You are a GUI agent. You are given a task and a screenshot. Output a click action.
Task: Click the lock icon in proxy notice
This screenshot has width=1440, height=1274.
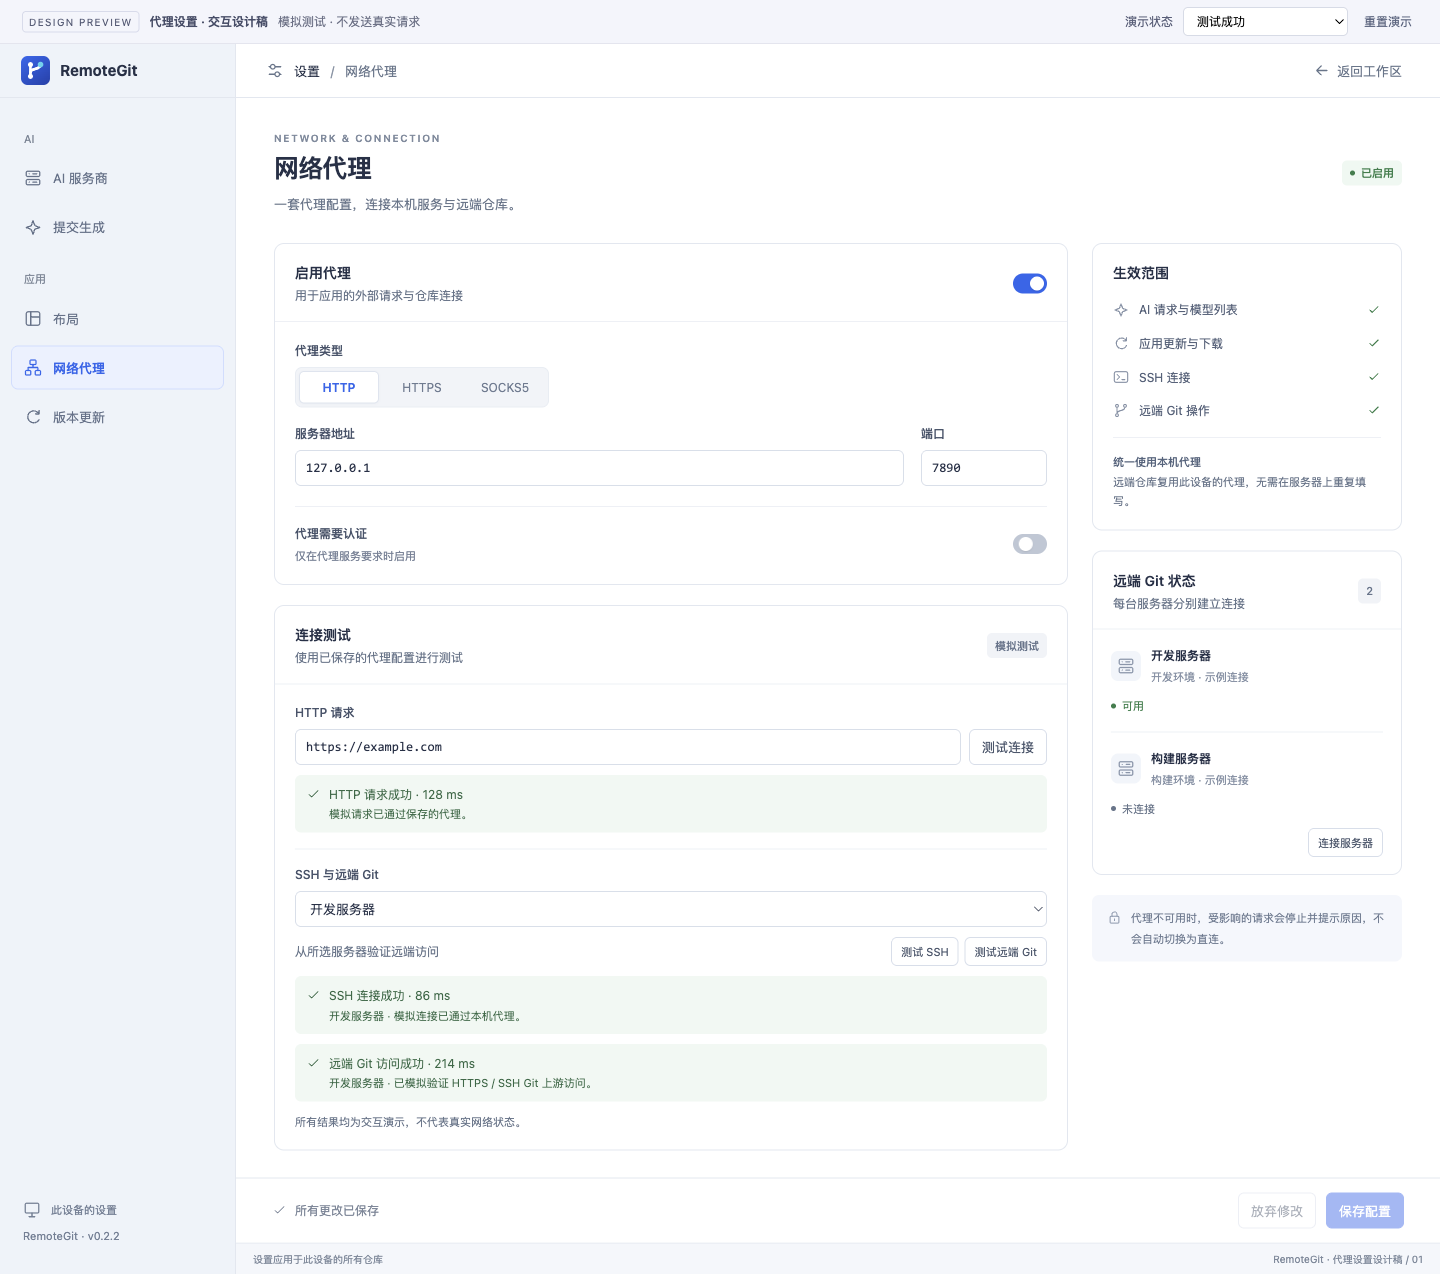(x=1114, y=918)
